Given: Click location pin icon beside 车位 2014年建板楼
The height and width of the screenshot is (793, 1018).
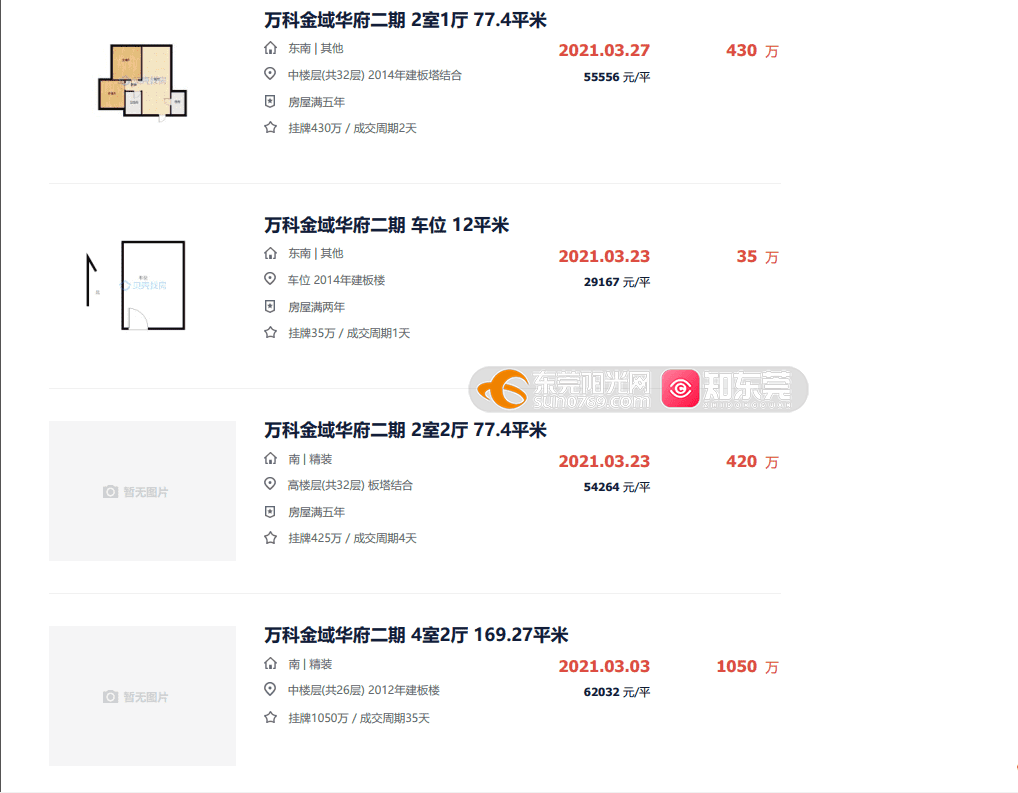Looking at the screenshot, I should [271, 279].
